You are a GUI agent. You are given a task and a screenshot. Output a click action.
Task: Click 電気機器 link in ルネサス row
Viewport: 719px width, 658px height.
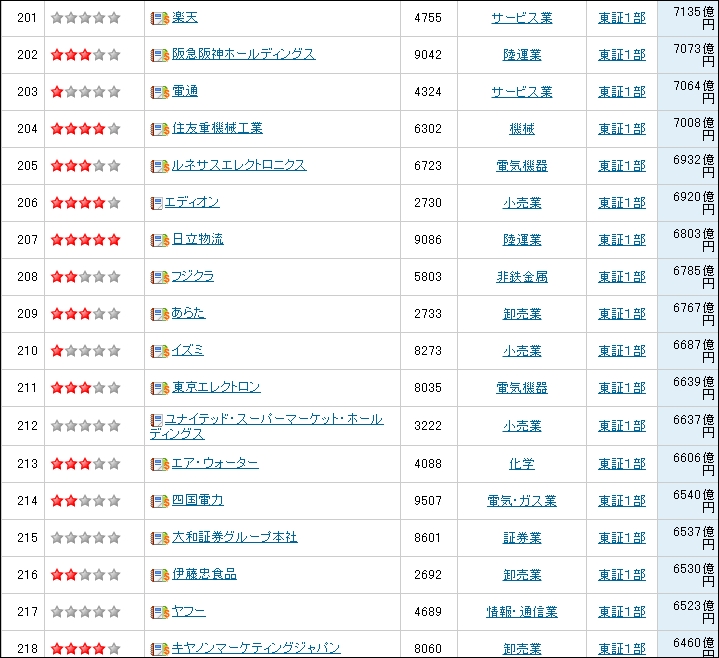tap(522, 166)
